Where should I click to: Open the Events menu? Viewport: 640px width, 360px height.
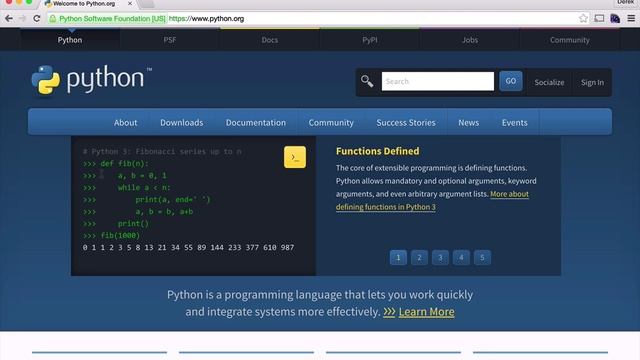tap(515, 122)
